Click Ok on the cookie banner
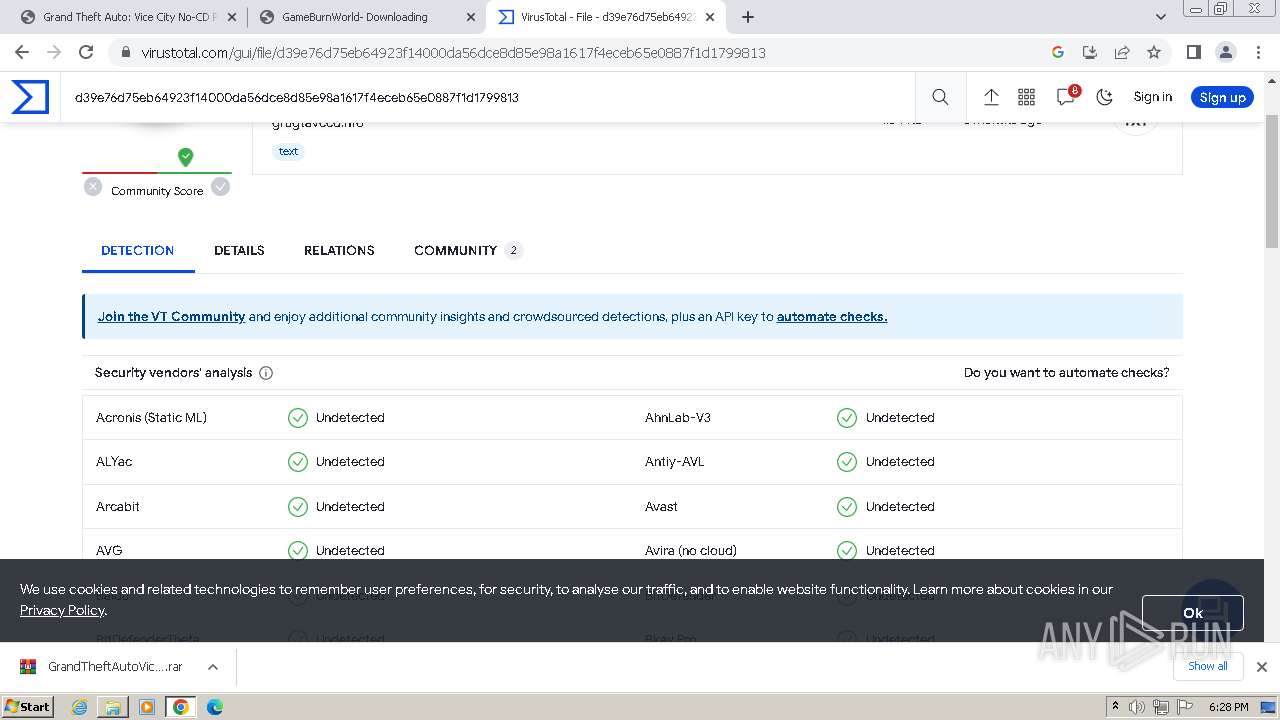1280x720 pixels. 1192,613
